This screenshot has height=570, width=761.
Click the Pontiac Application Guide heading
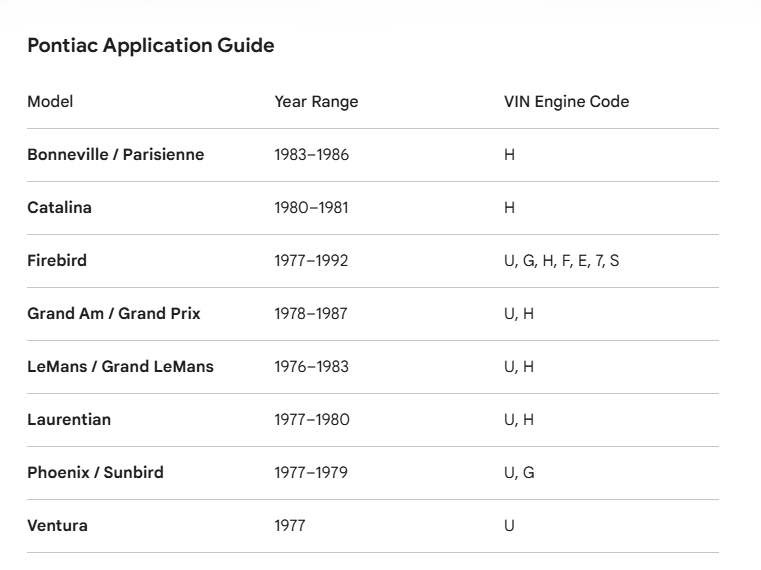point(150,46)
